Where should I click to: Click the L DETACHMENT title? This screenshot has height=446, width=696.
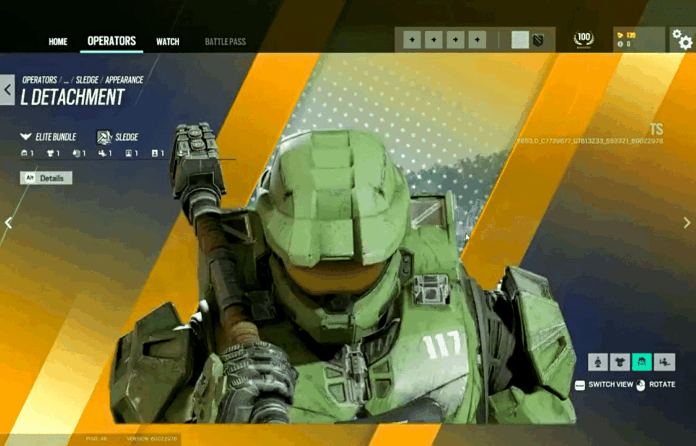coord(72,97)
